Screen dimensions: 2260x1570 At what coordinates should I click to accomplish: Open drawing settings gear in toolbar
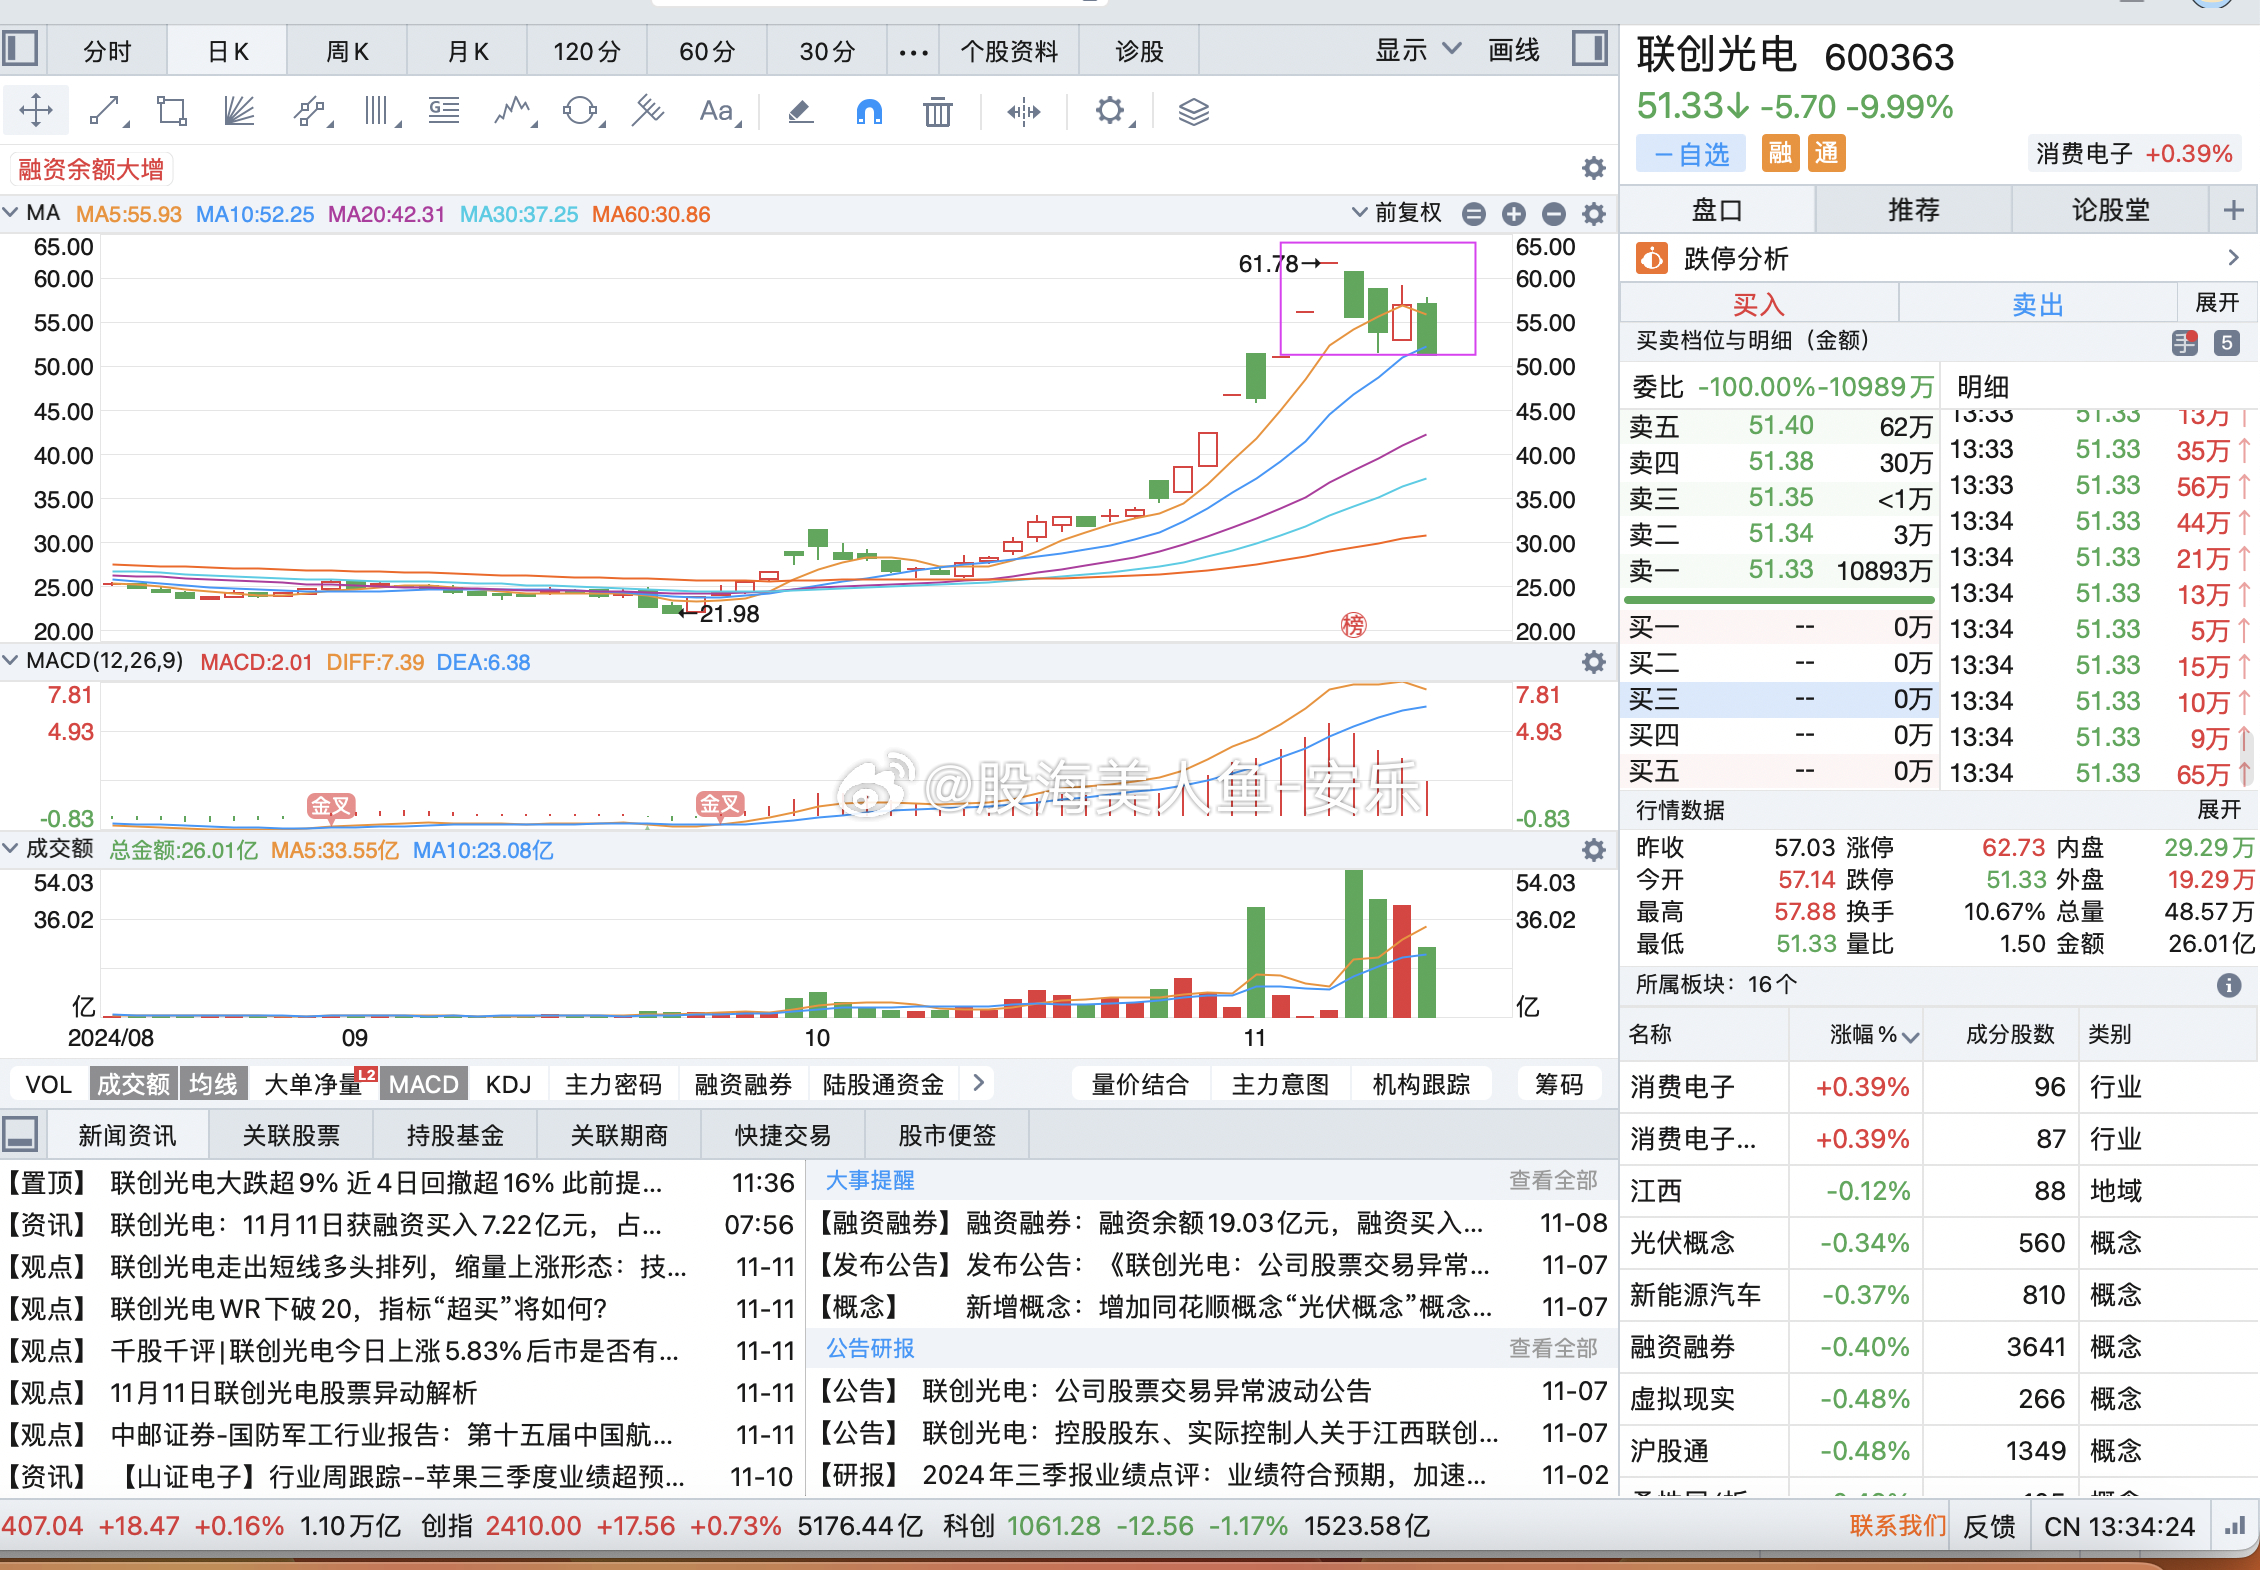point(1111,111)
